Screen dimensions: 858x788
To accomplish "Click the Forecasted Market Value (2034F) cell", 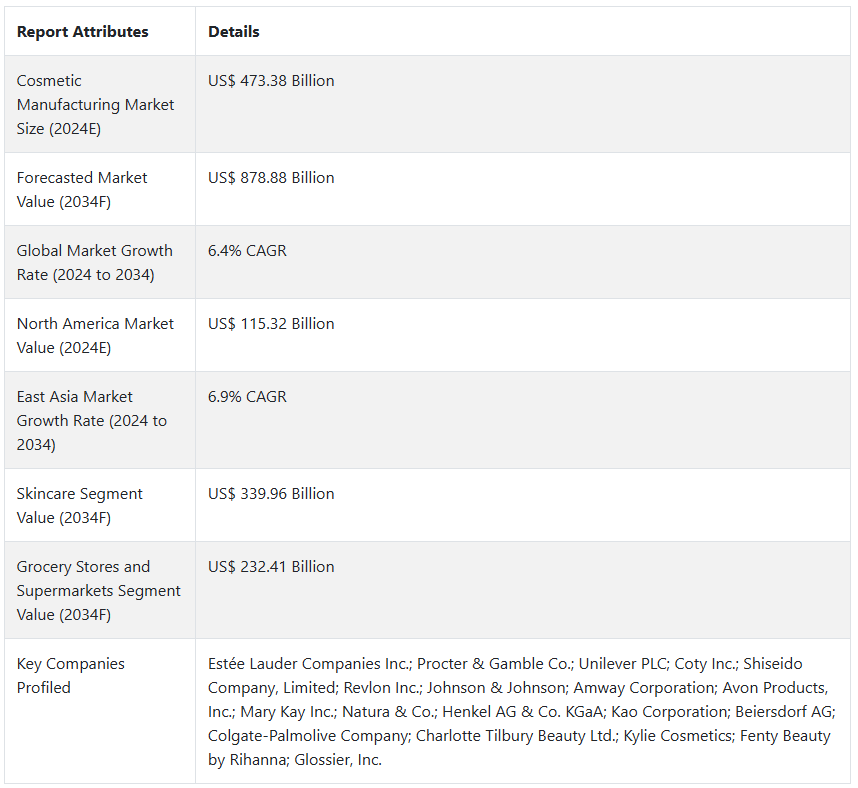I will click(x=82, y=189).
